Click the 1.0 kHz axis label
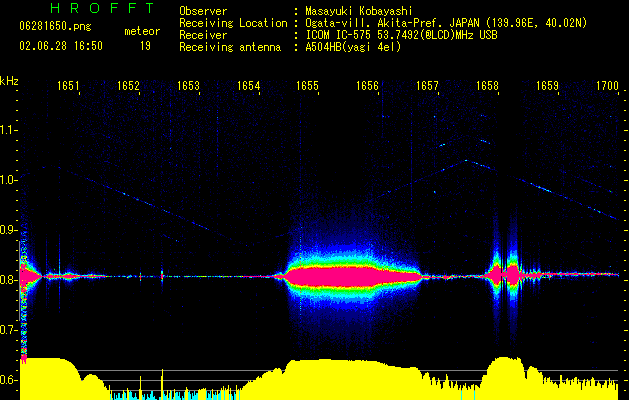The width and height of the screenshot is (629, 400). point(8,180)
